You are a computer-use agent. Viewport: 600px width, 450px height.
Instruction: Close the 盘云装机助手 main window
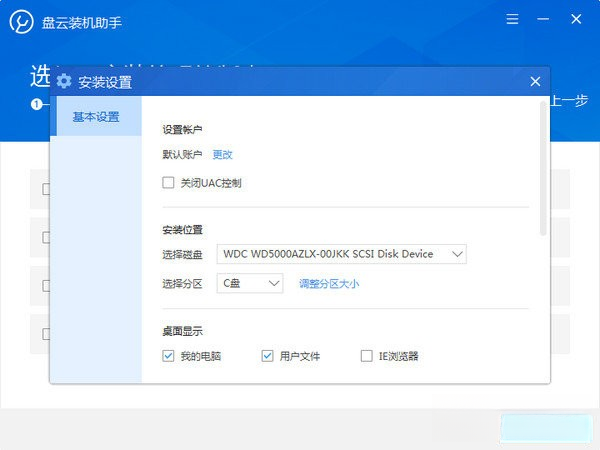pyautogui.click(x=576, y=19)
